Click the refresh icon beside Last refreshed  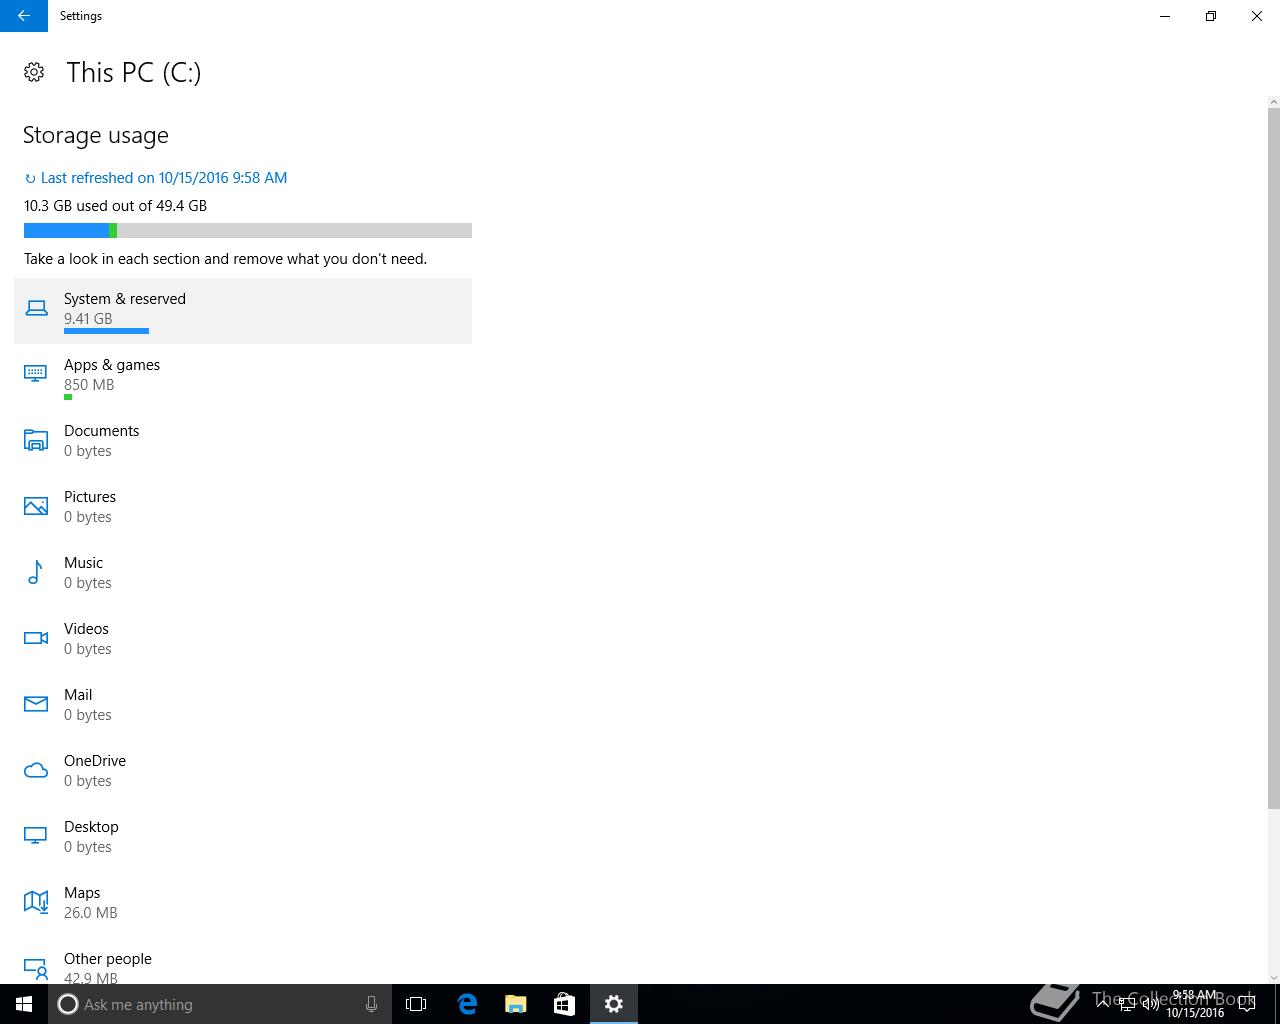pyautogui.click(x=30, y=178)
